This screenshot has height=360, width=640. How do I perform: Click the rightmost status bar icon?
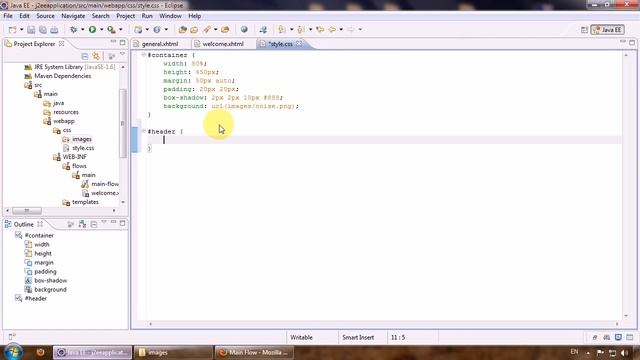click(630, 337)
